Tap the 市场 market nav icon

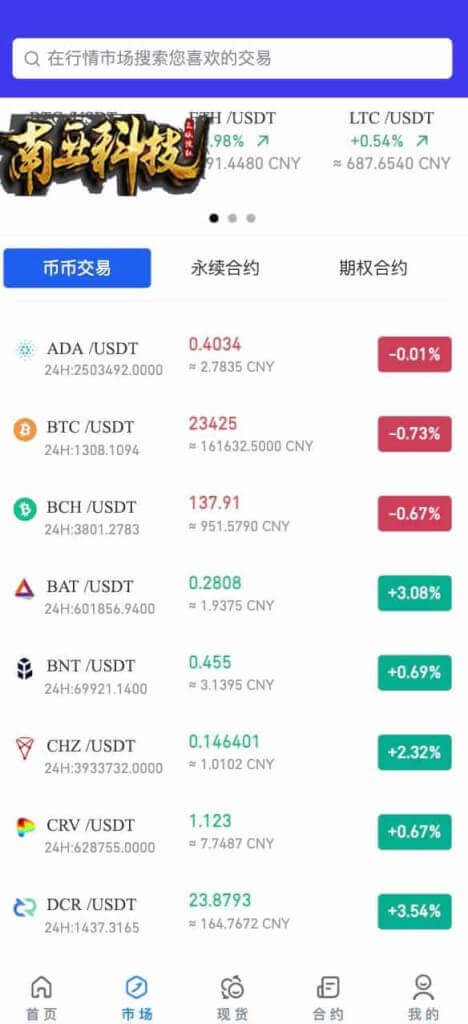pyautogui.click(x=136, y=986)
